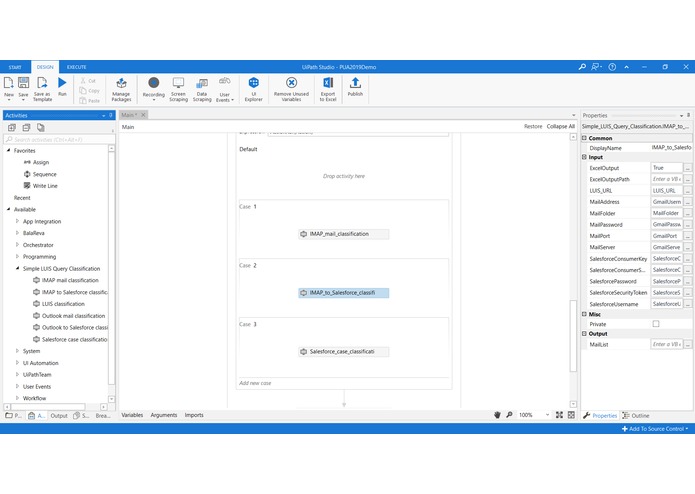Open ellipsis button for MailList property

pyautogui.click(x=687, y=344)
